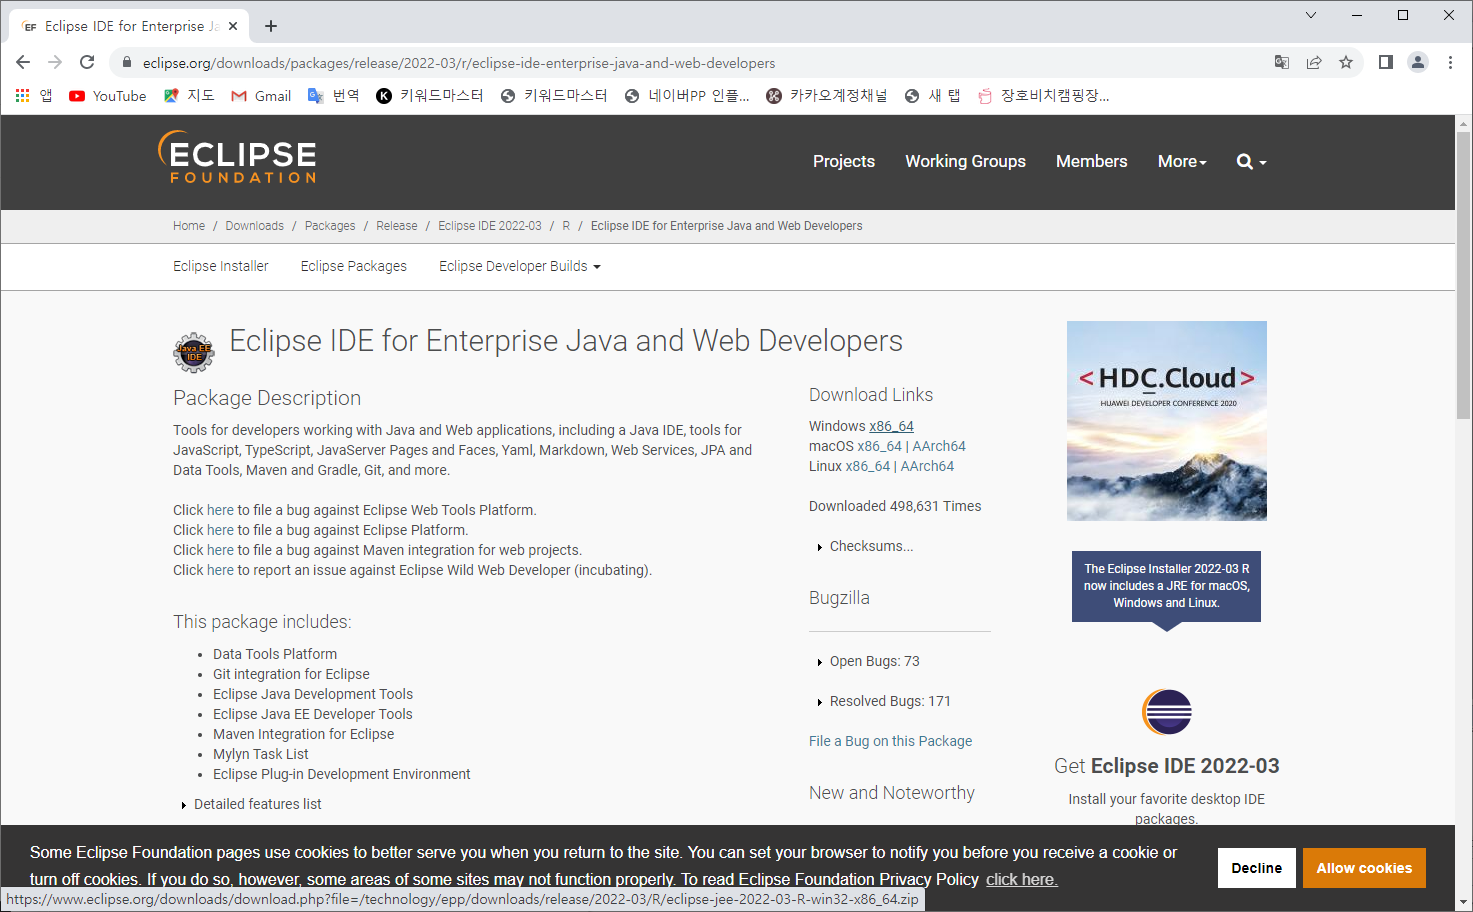This screenshot has height=912, width=1473.
Task: Open the 지도 maps bookmark
Action: click(189, 96)
